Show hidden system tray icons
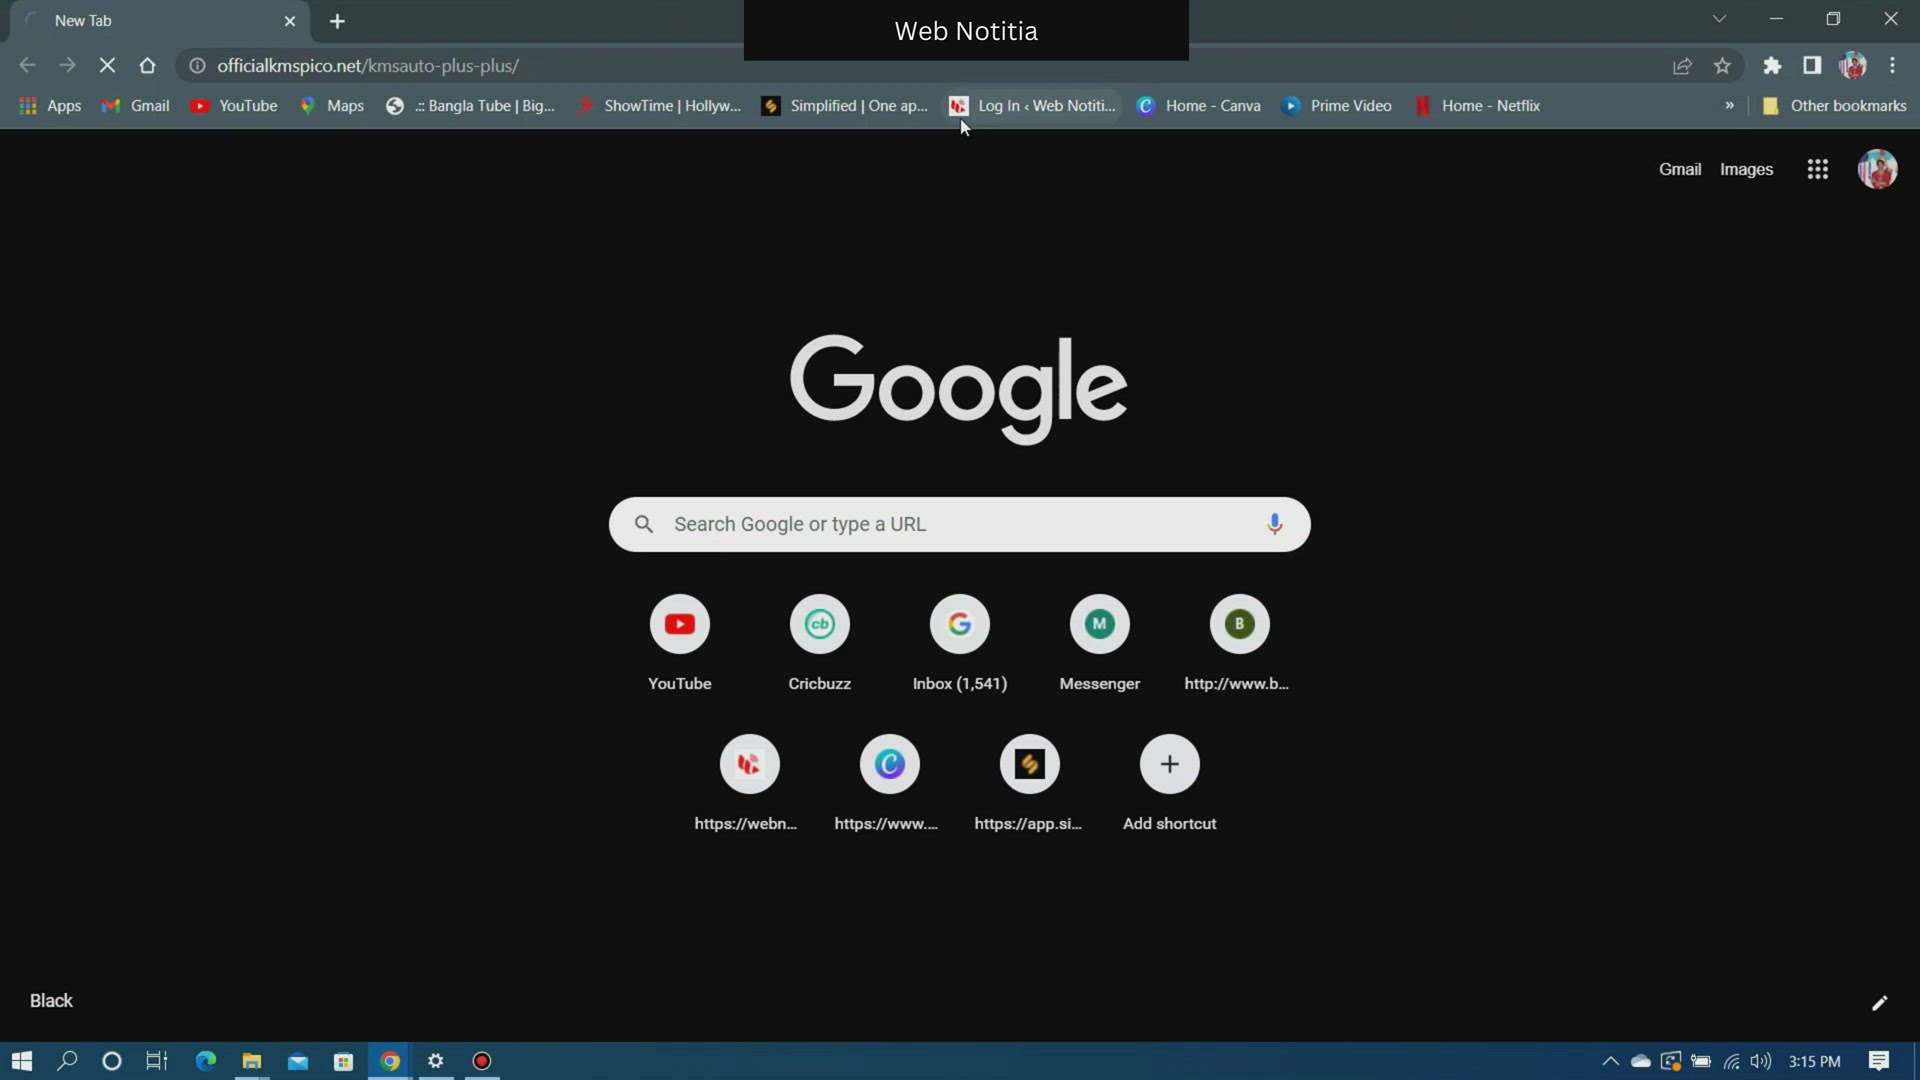Viewport: 1920px width, 1080px height. pyautogui.click(x=1610, y=1061)
